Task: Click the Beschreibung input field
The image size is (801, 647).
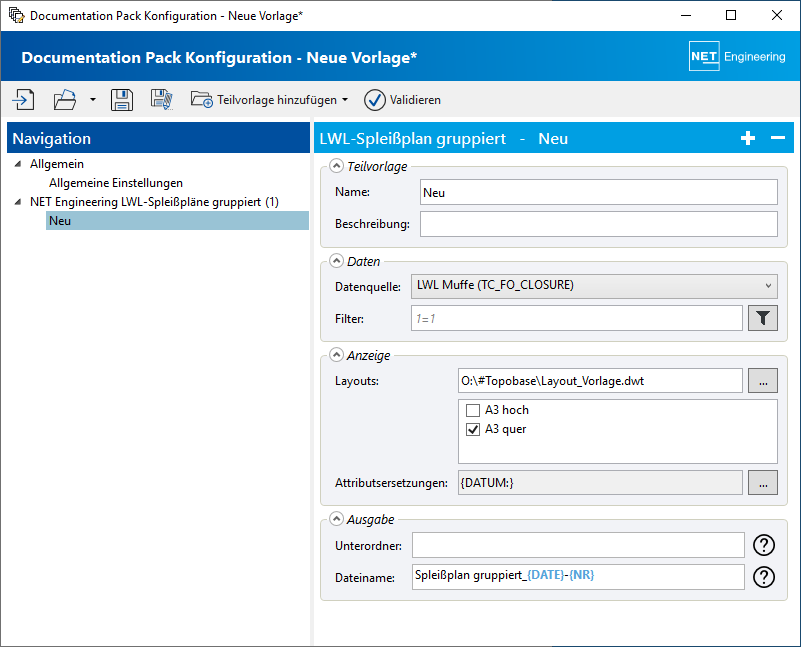Action: tap(599, 224)
